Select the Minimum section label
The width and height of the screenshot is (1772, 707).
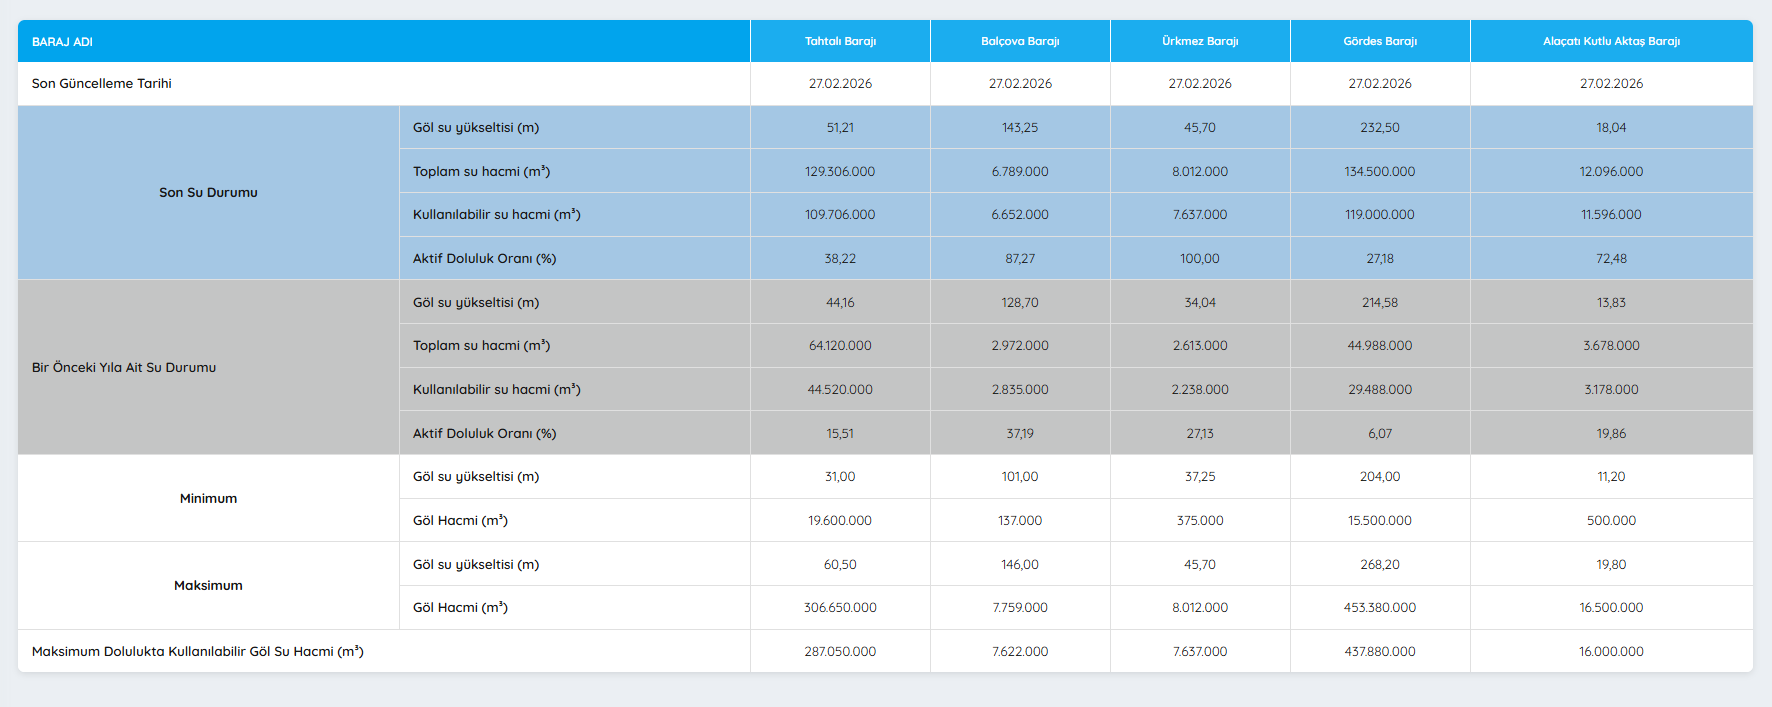coord(208,499)
